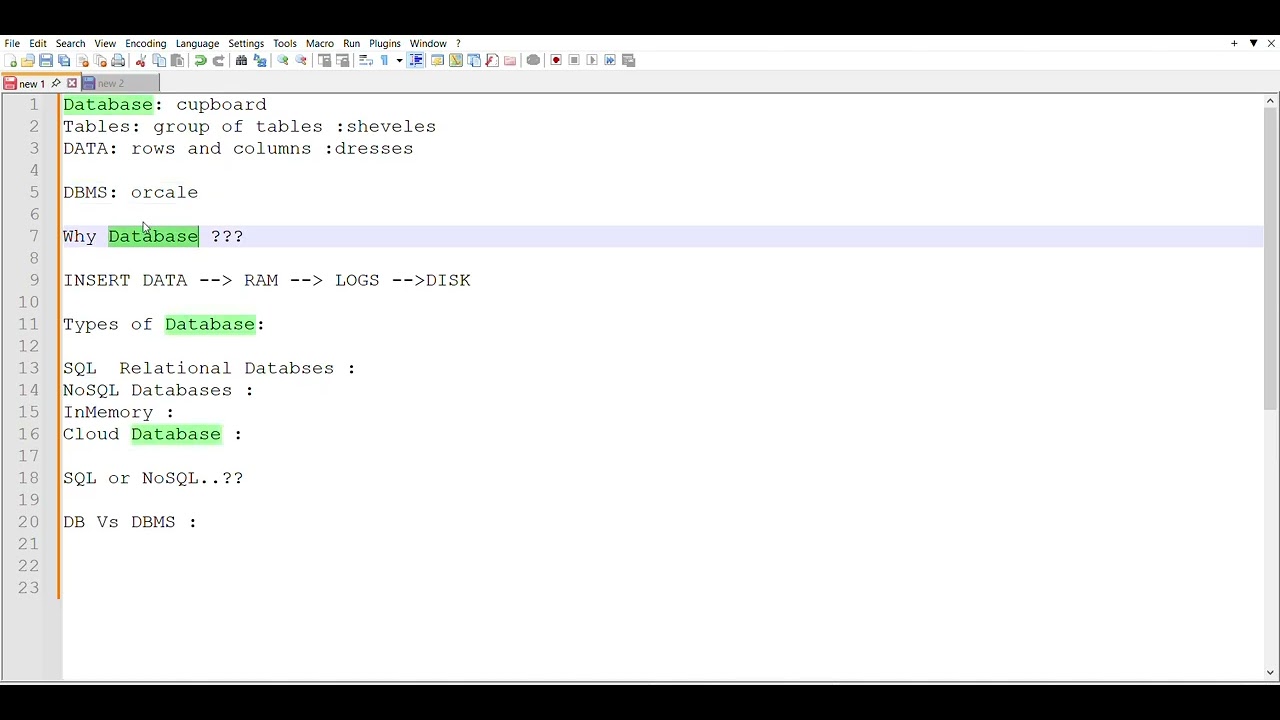Screen dimensions: 1280x720
Task: Open the Replace toolbar icon
Action: pos(260,60)
